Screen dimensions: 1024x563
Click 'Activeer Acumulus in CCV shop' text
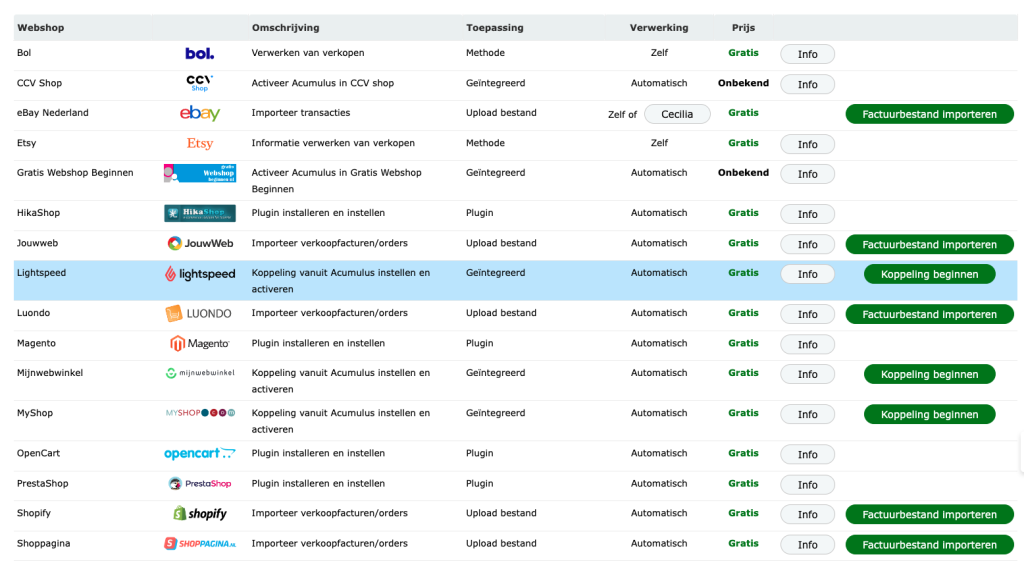click(x=323, y=83)
